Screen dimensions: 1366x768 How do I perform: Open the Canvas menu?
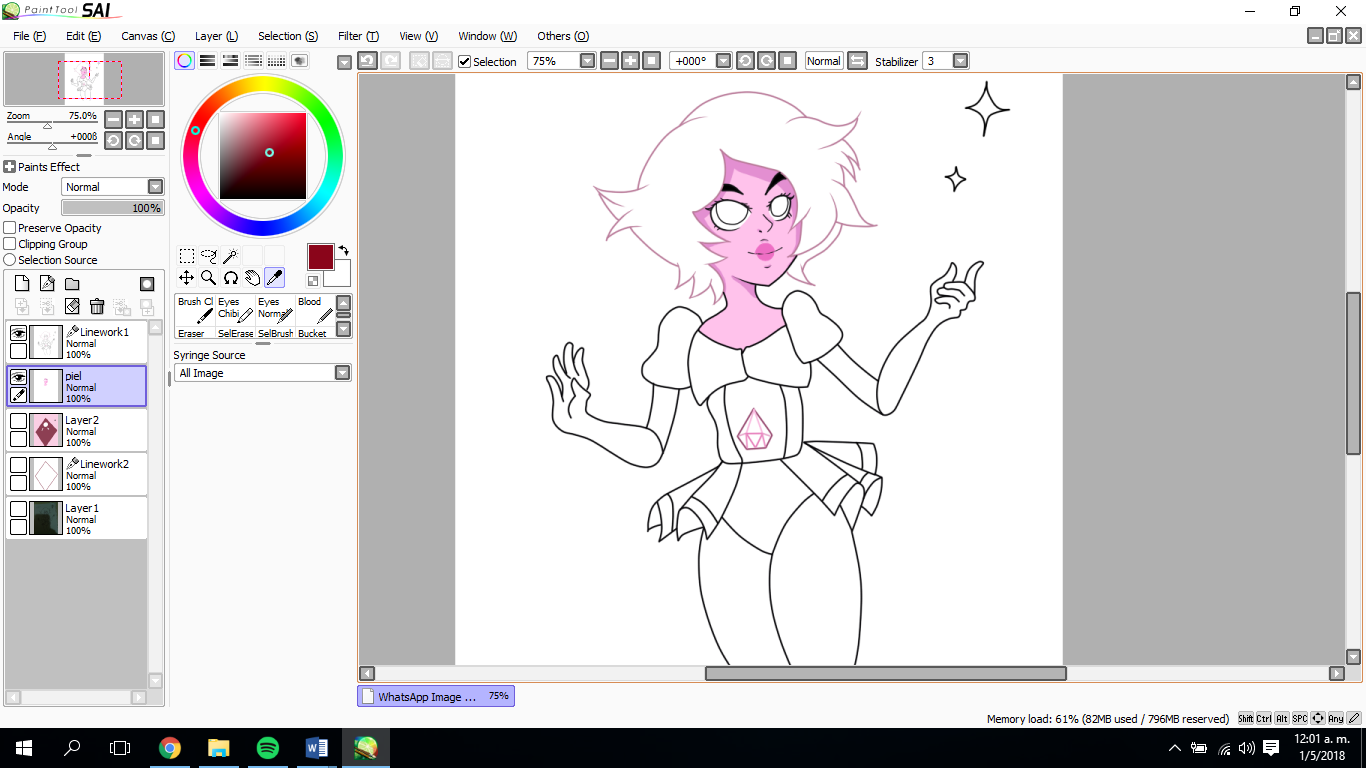pos(148,36)
